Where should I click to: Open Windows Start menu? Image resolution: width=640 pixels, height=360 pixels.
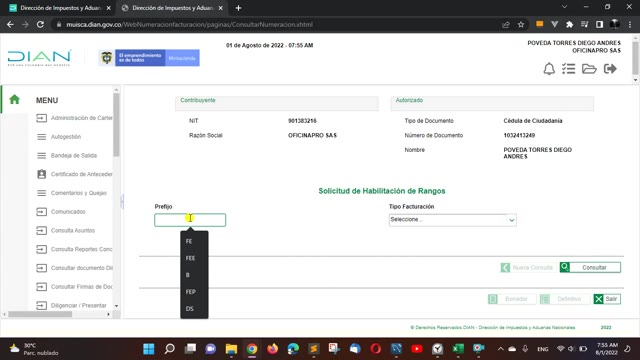coord(149,349)
